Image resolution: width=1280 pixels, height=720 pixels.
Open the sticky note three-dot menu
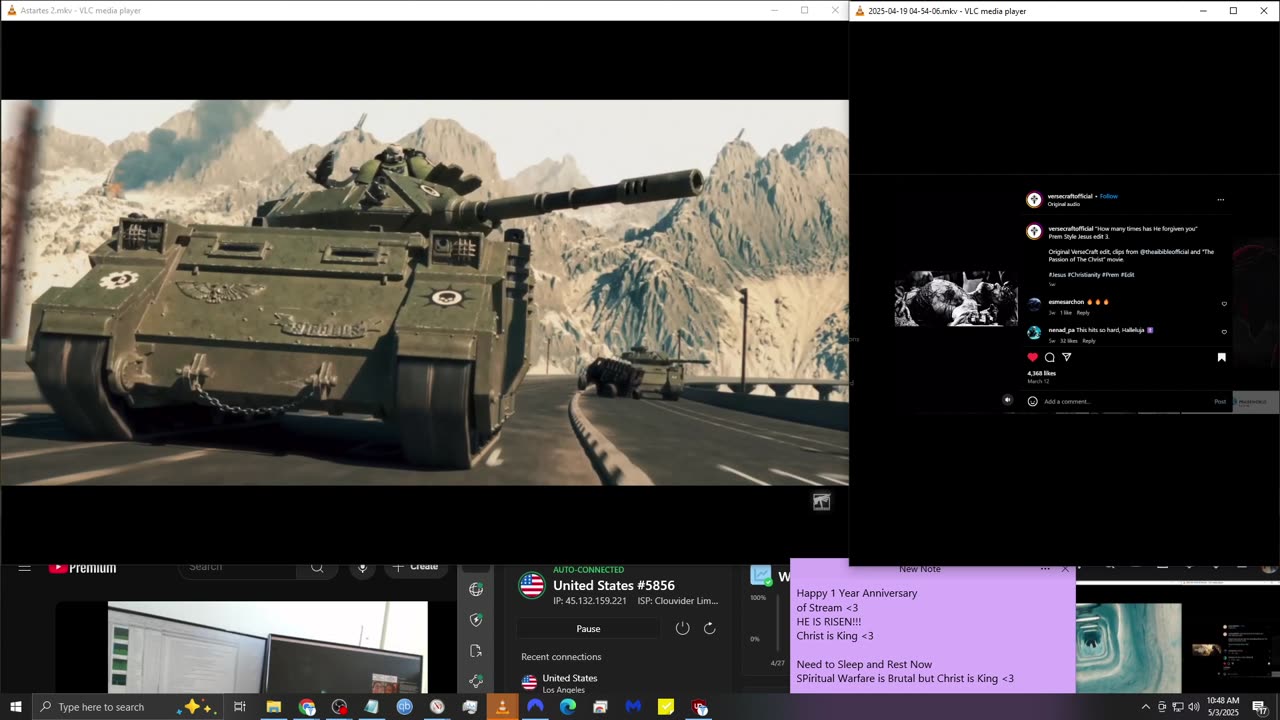click(x=1045, y=569)
